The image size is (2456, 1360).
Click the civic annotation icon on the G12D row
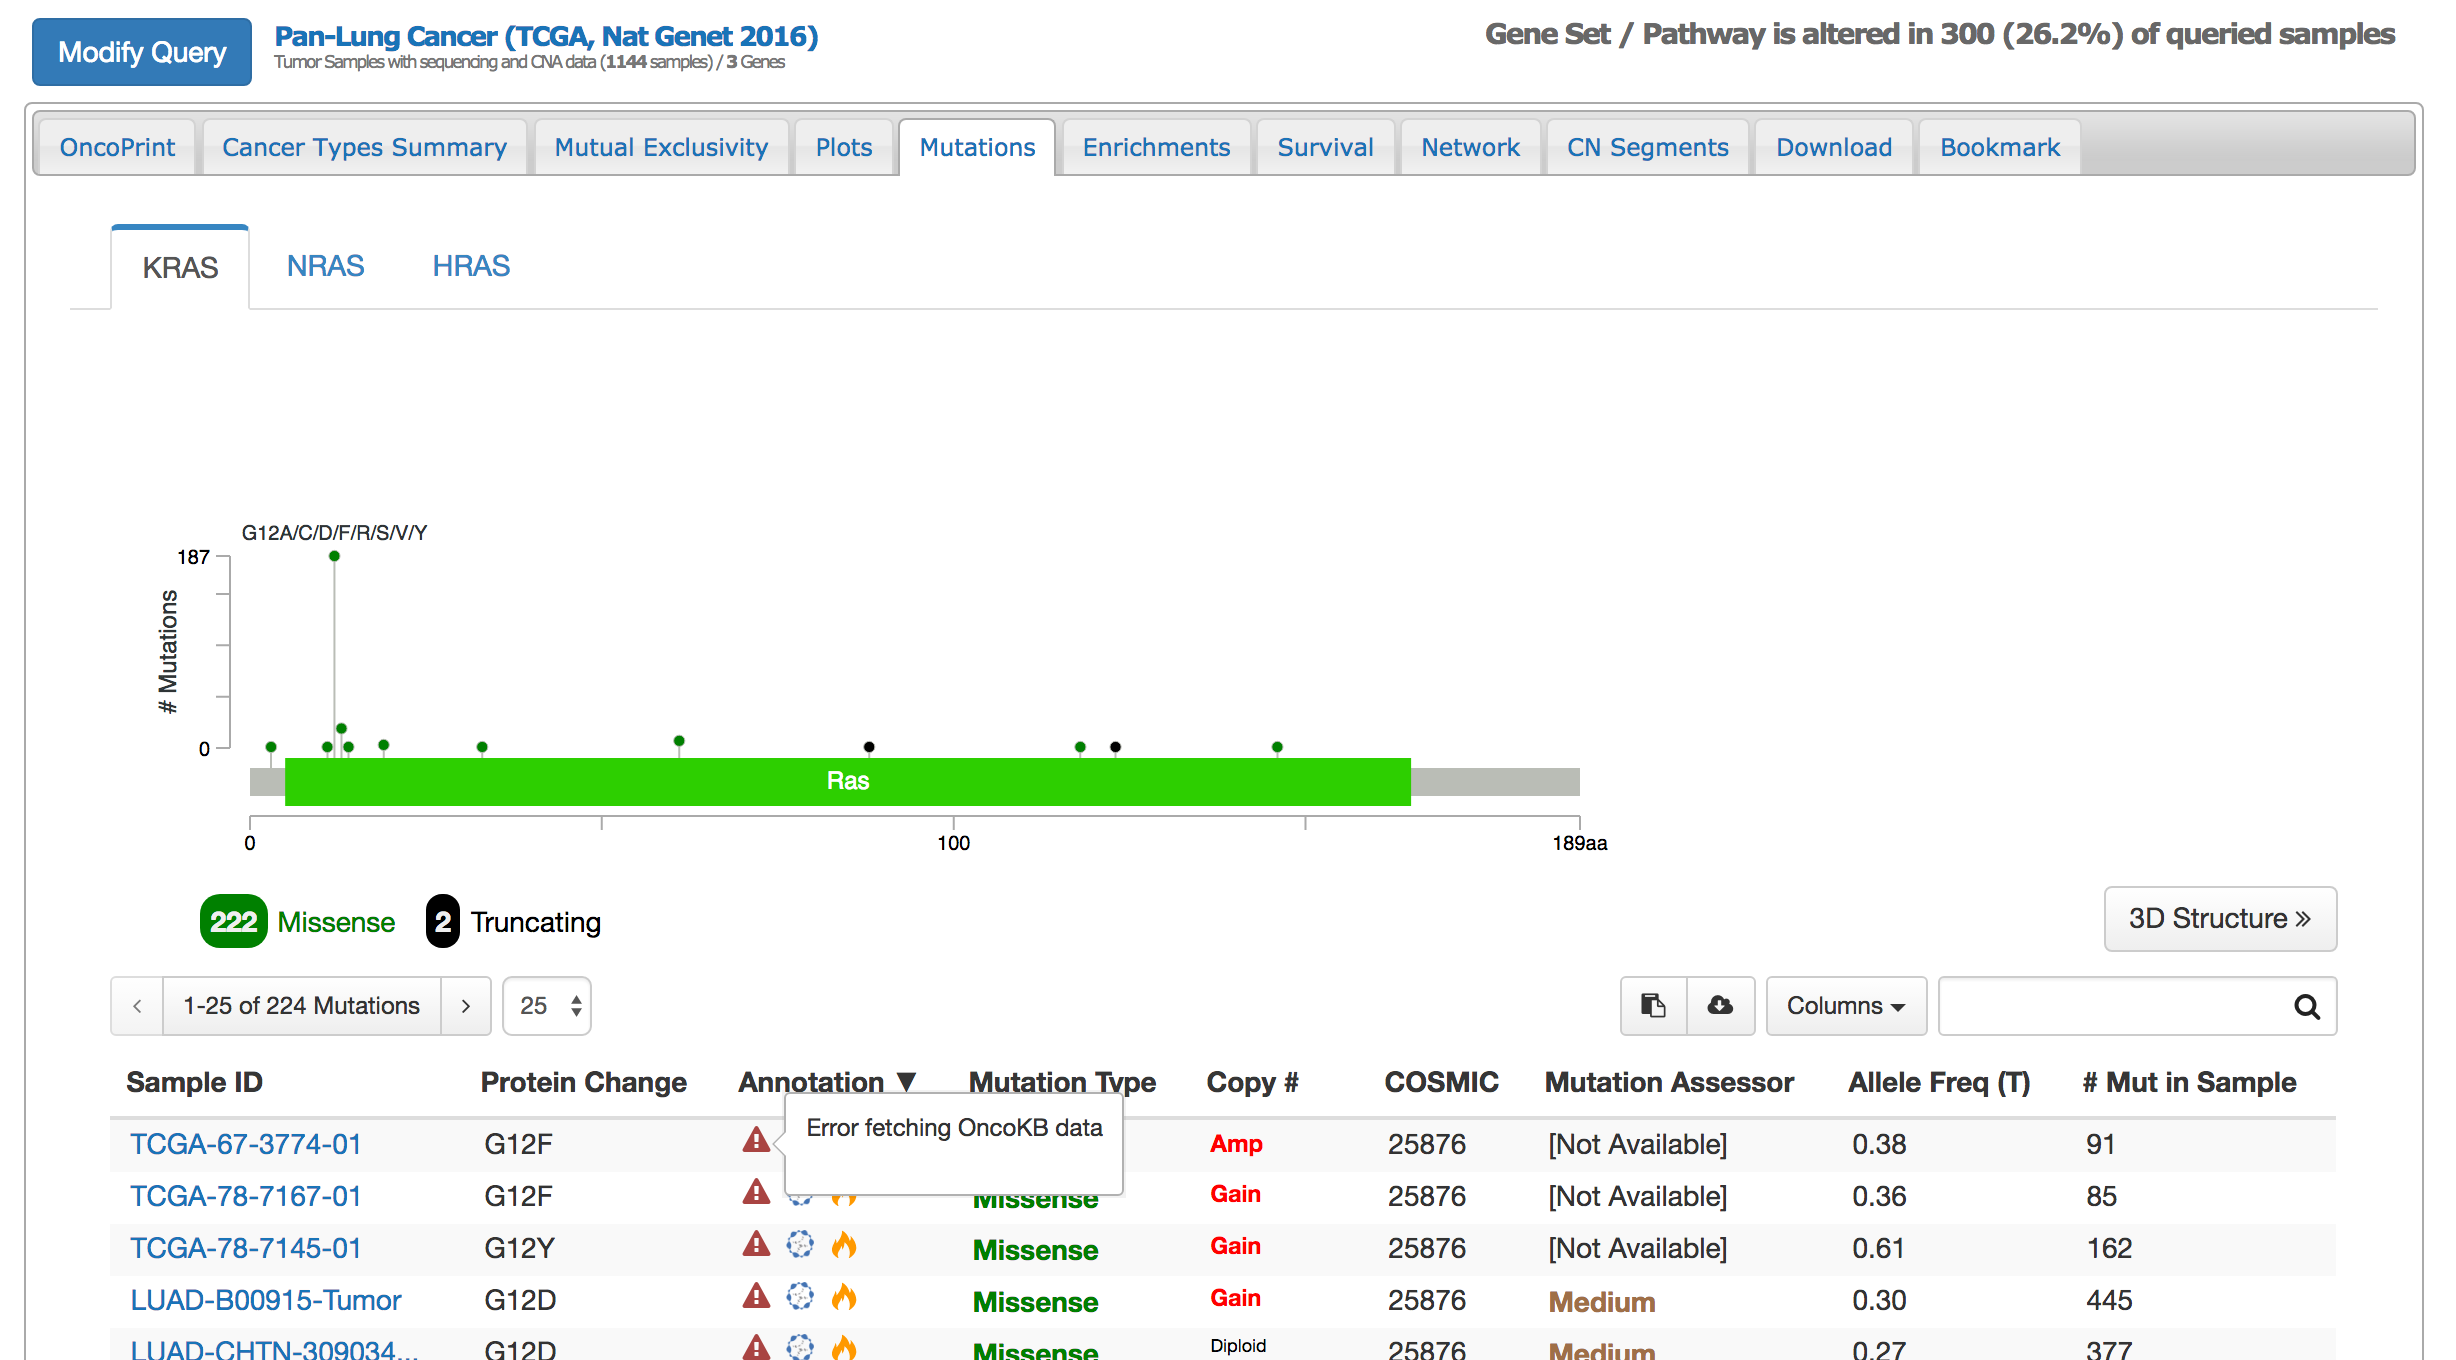tap(800, 1299)
